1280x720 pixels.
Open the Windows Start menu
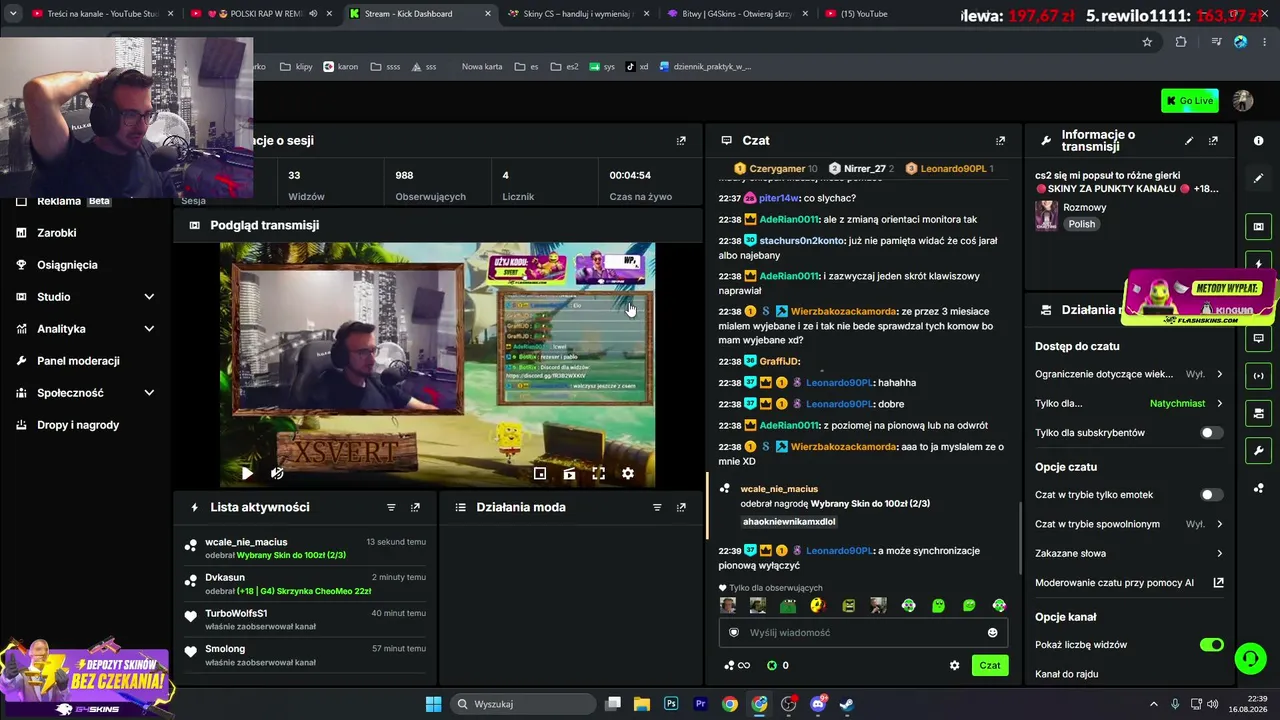click(433, 704)
